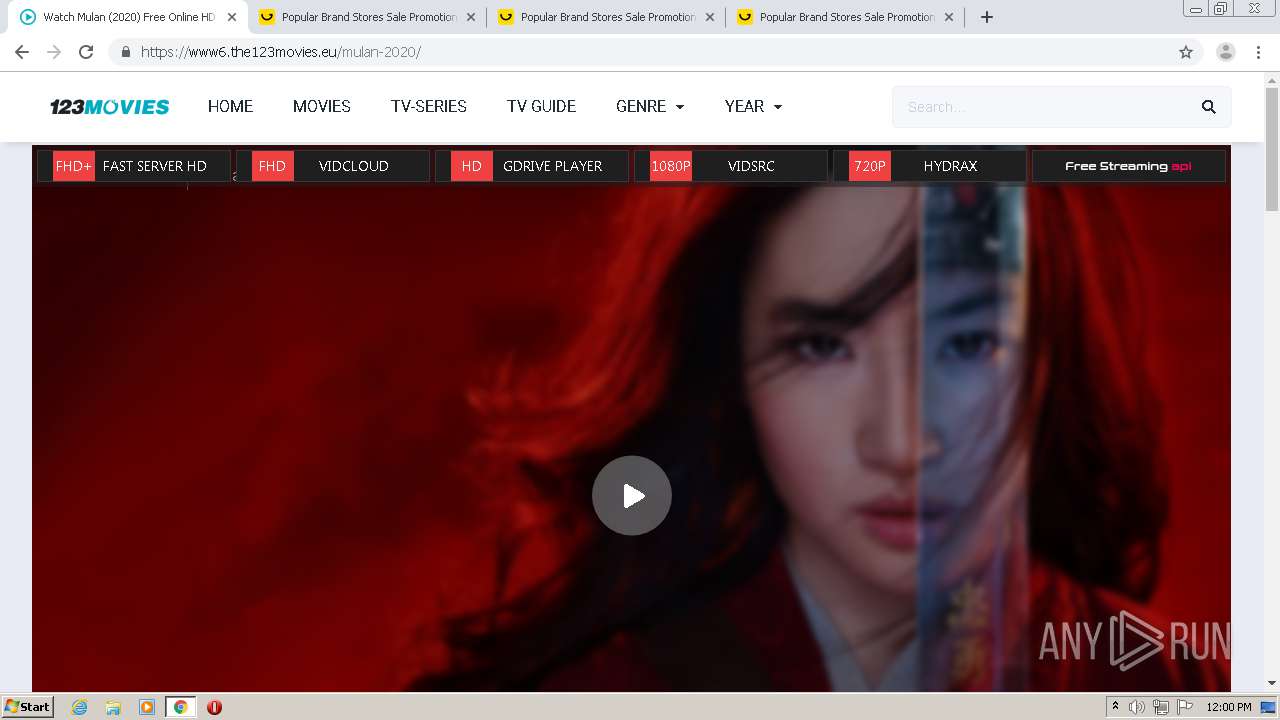Click the taskbar clock 12:00 PM
The image size is (1280, 720).
pyautogui.click(x=1229, y=707)
